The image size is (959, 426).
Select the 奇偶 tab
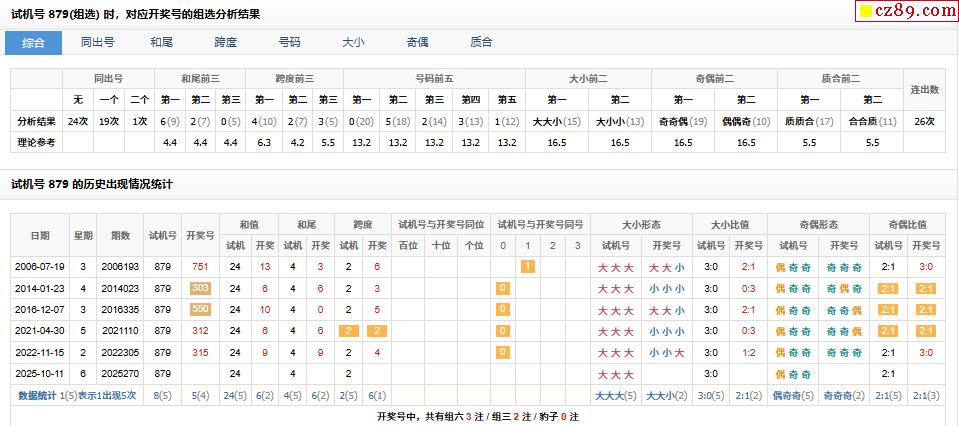coord(417,42)
